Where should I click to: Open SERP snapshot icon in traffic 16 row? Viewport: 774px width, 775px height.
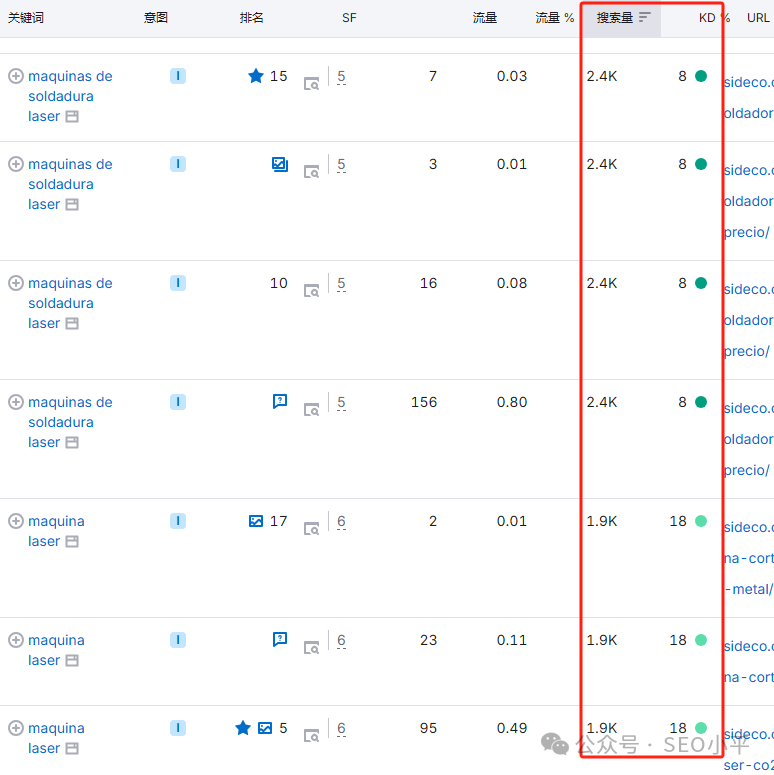click(x=311, y=291)
